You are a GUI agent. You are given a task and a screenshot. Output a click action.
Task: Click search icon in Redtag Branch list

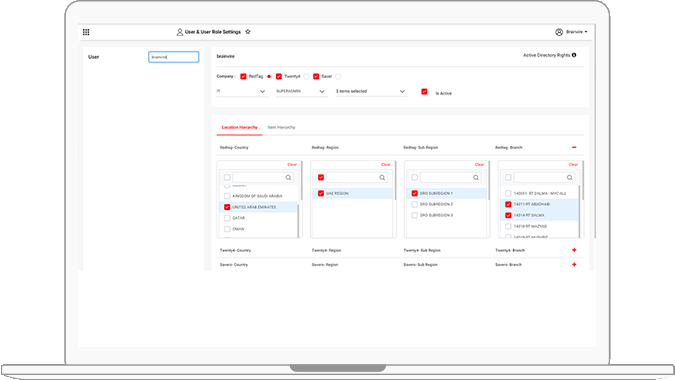tap(569, 177)
